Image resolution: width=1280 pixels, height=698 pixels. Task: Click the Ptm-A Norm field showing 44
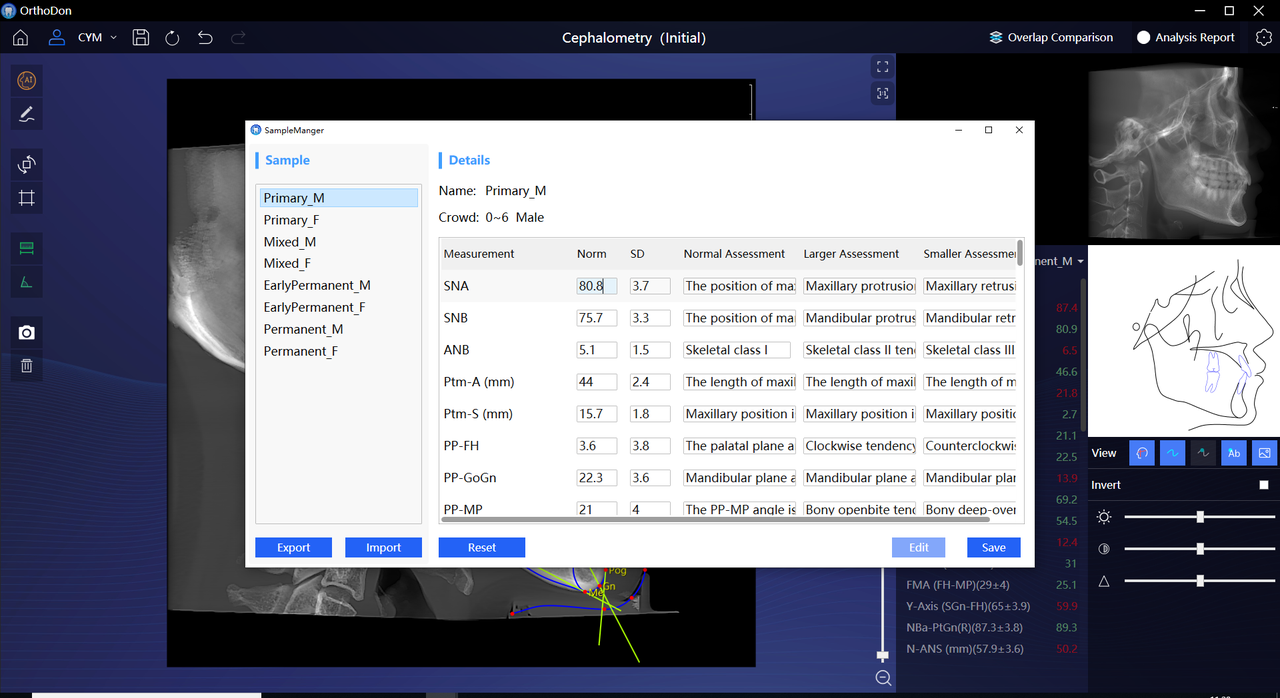pos(597,382)
